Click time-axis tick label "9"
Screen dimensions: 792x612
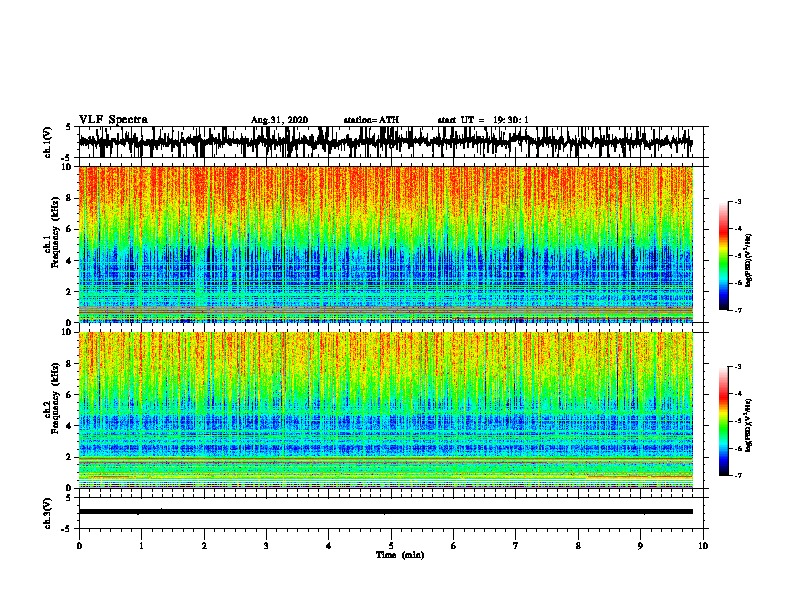[640, 546]
